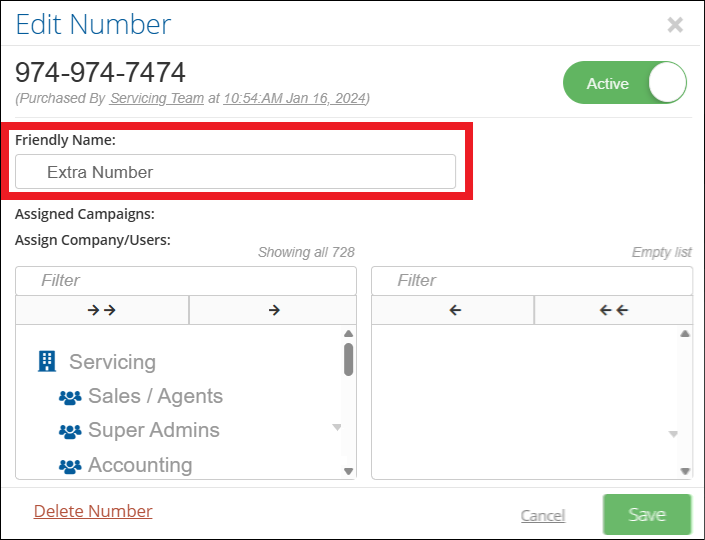Select the Servicing company entry
The height and width of the screenshot is (540, 705).
[112, 362]
